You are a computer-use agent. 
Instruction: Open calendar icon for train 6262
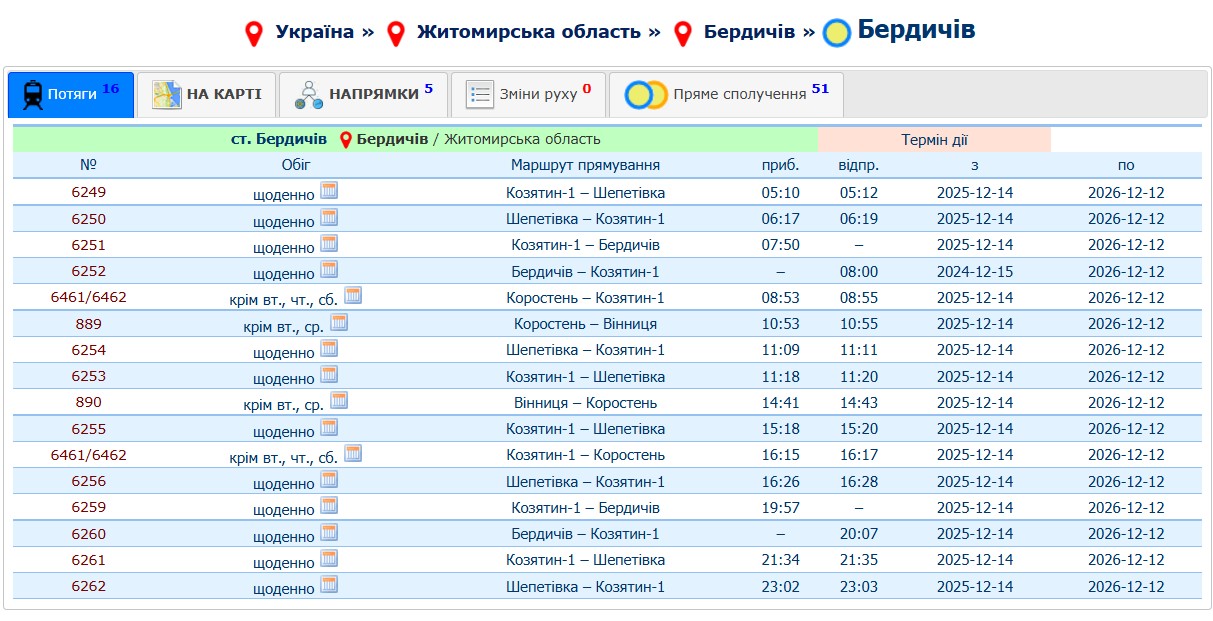pos(329,585)
